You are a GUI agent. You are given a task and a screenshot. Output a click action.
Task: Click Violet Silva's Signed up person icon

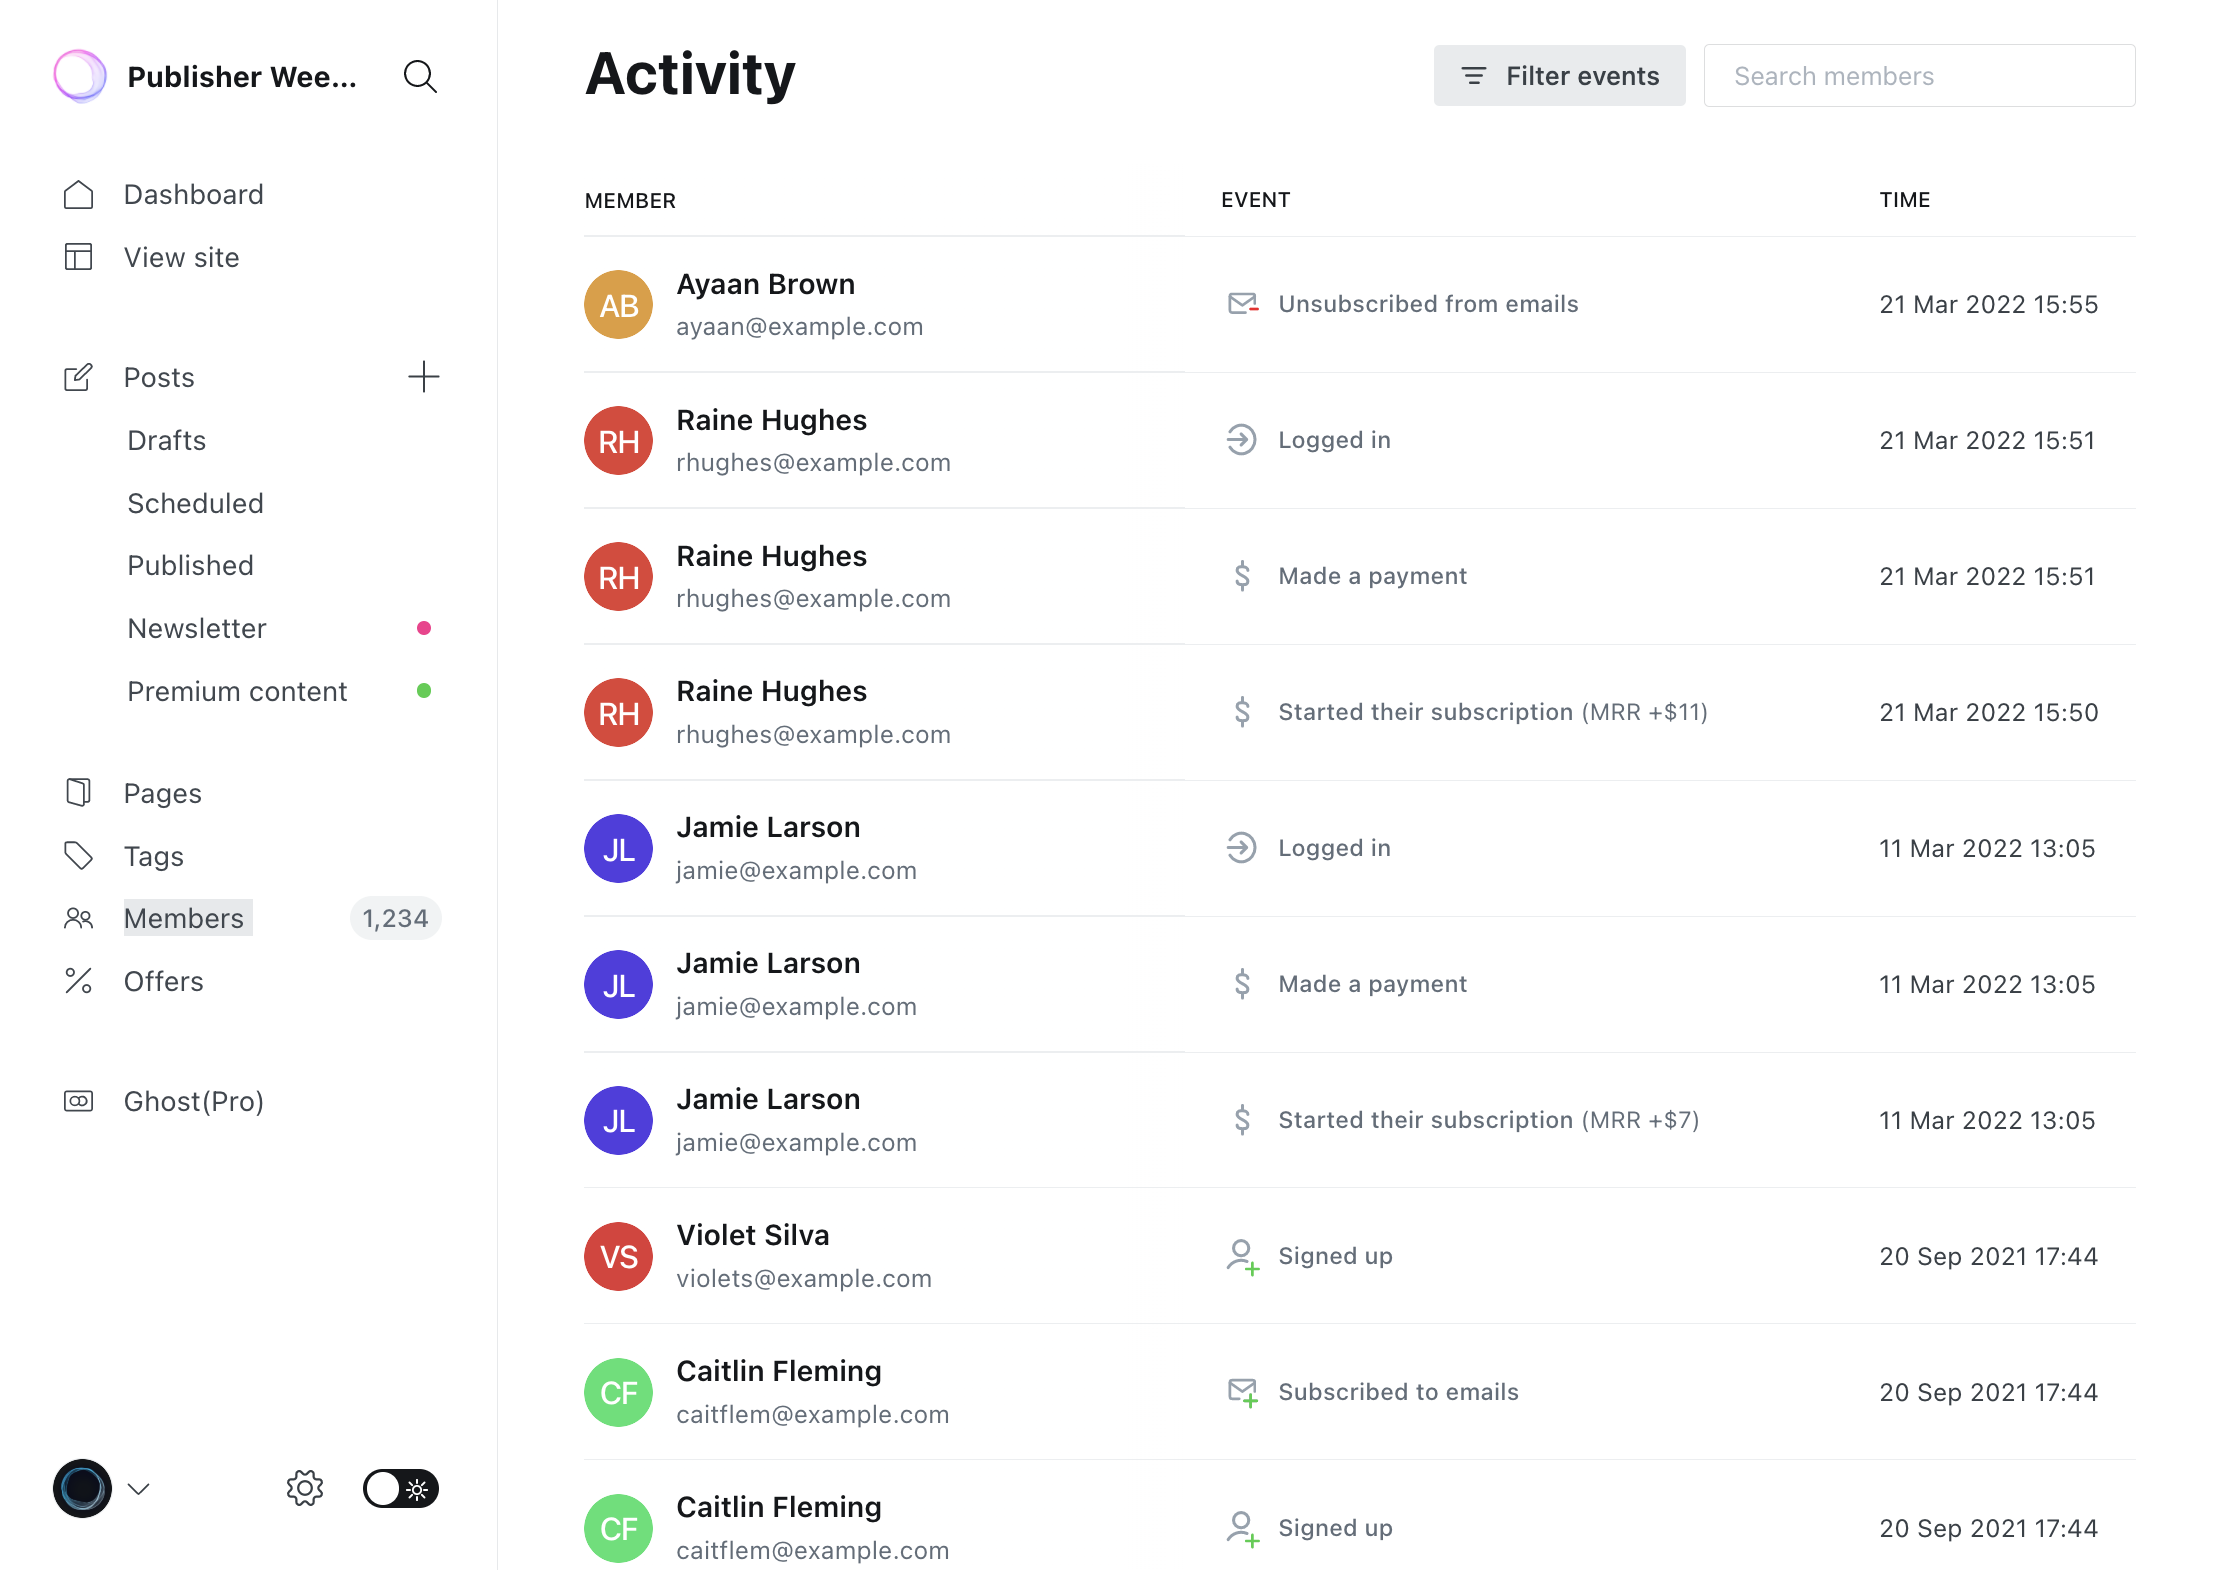pyautogui.click(x=1243, y=1257)
